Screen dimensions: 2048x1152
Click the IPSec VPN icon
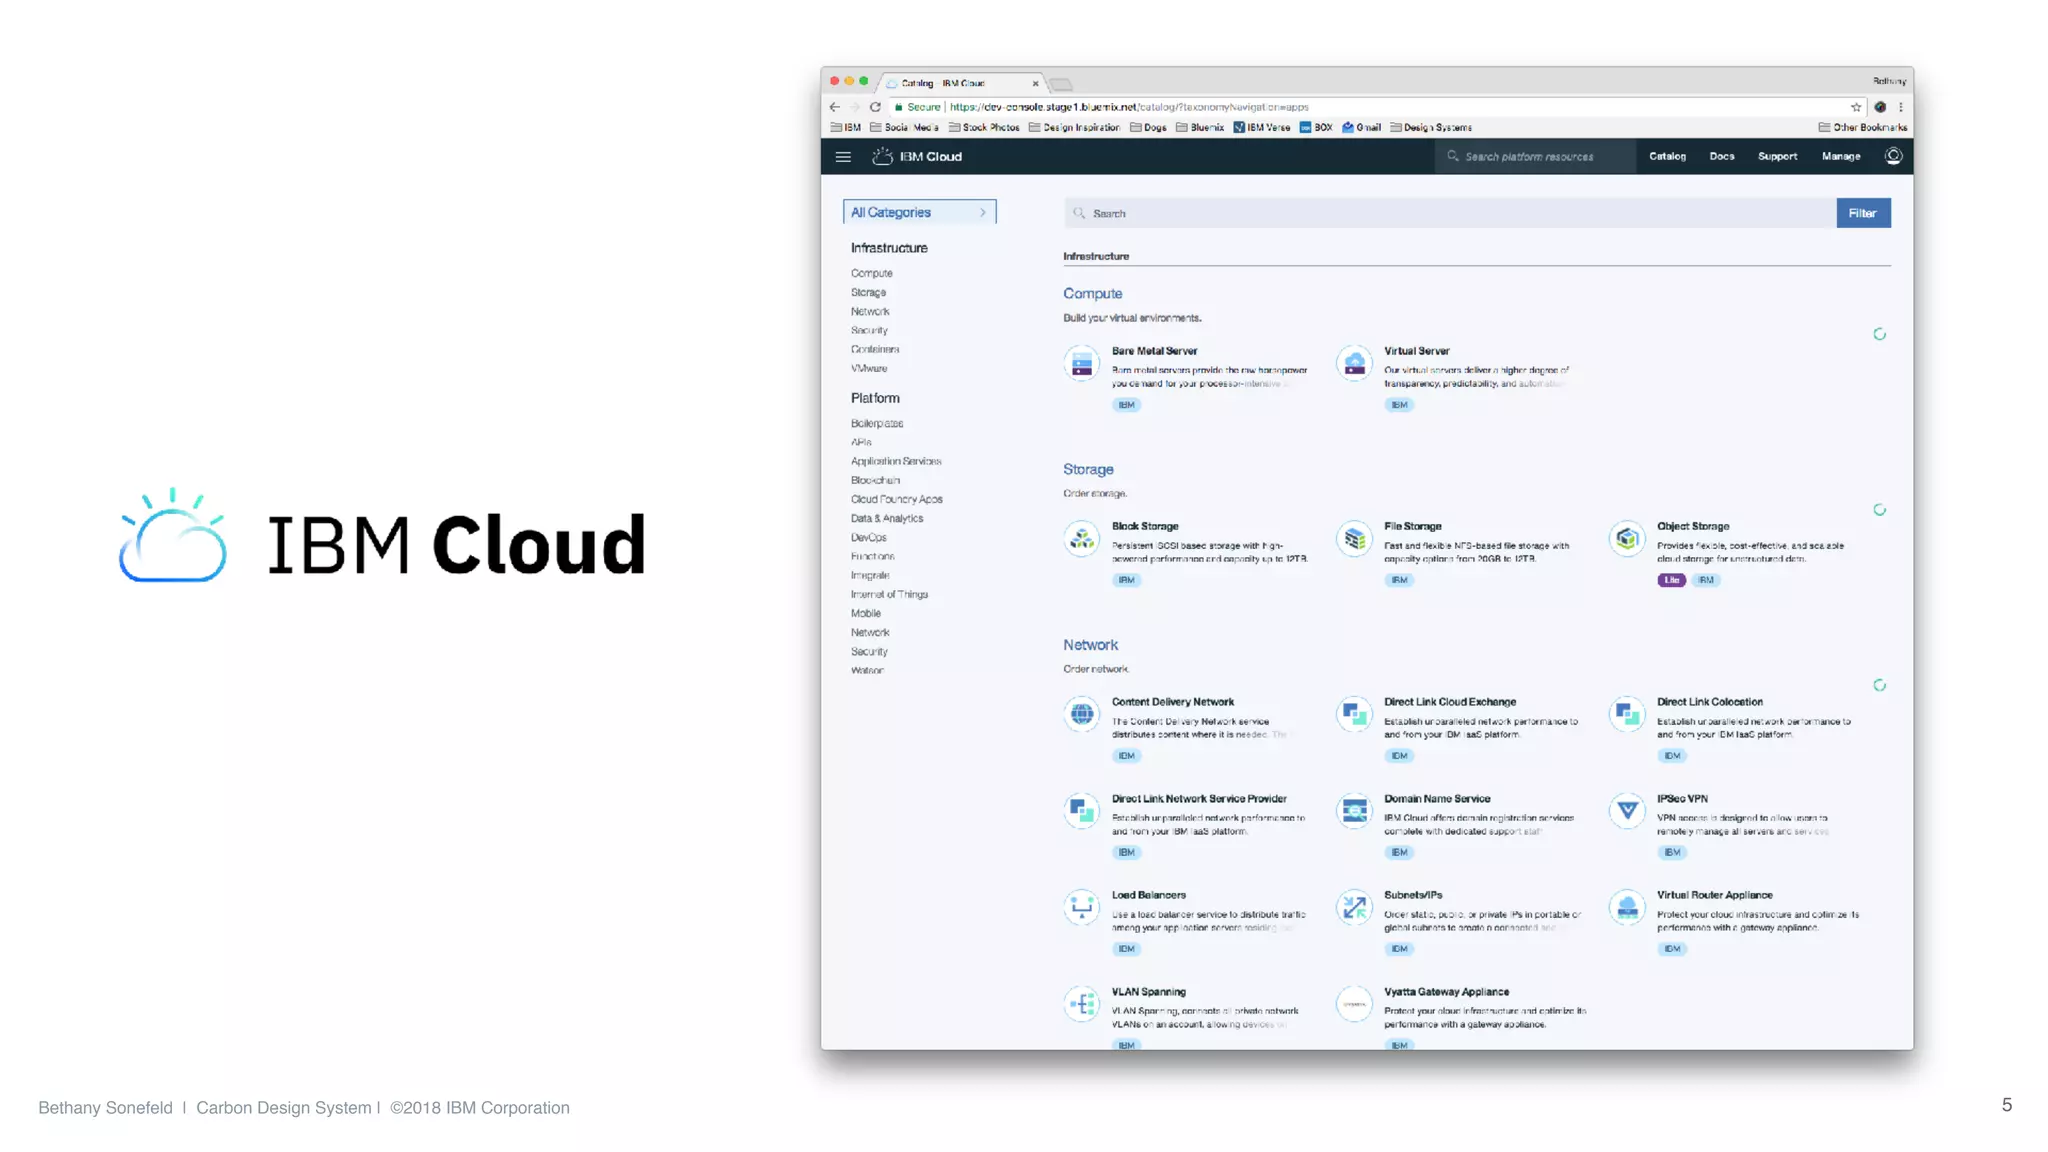tap(1626, 811)
